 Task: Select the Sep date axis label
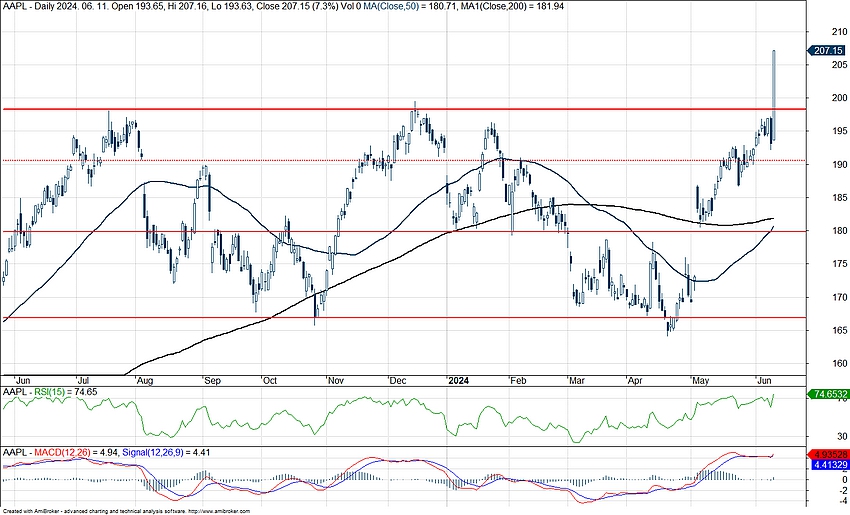click(x=212, y=381)
